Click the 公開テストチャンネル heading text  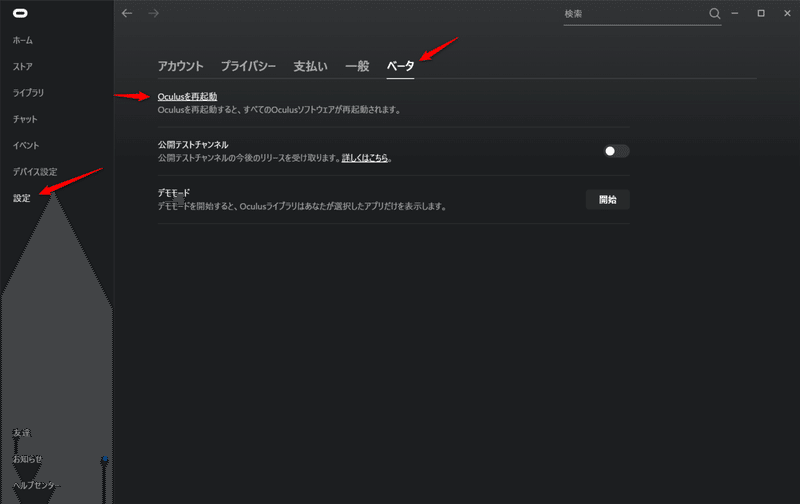click(x=193, y=145)
